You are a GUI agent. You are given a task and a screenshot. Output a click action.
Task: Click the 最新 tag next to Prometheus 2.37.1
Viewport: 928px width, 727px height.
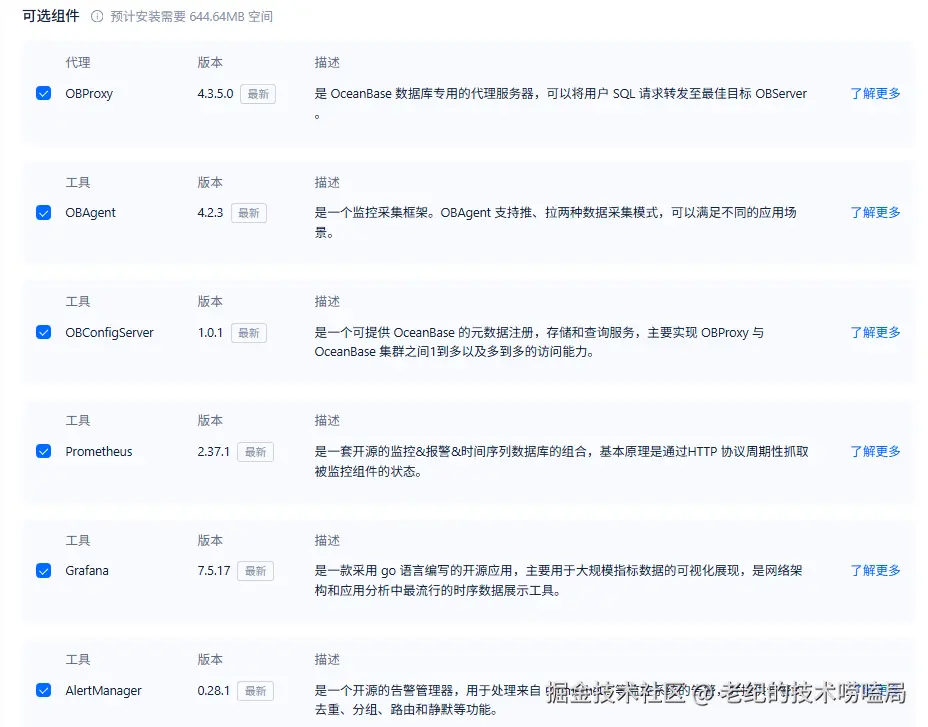pyautogui.click(x=256, y=452)
